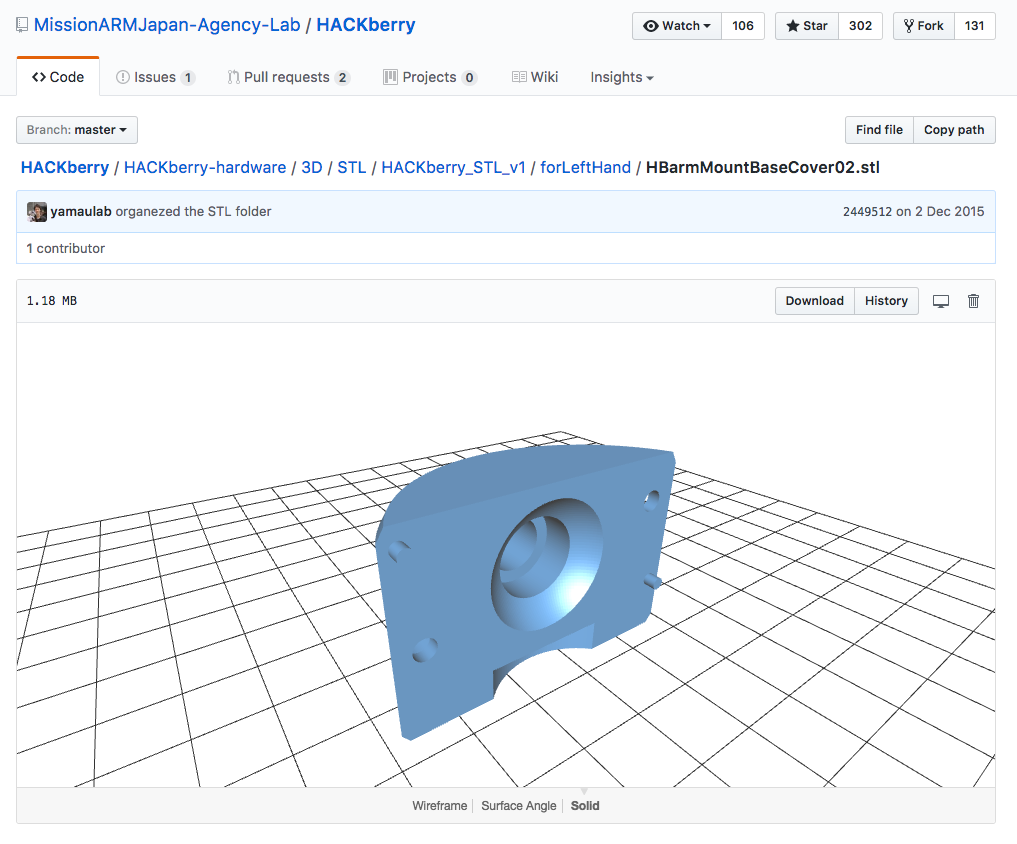This screenshot has width=1017, height=844.
Task: Open the Watch dropdown
Action: coord(677,26)
